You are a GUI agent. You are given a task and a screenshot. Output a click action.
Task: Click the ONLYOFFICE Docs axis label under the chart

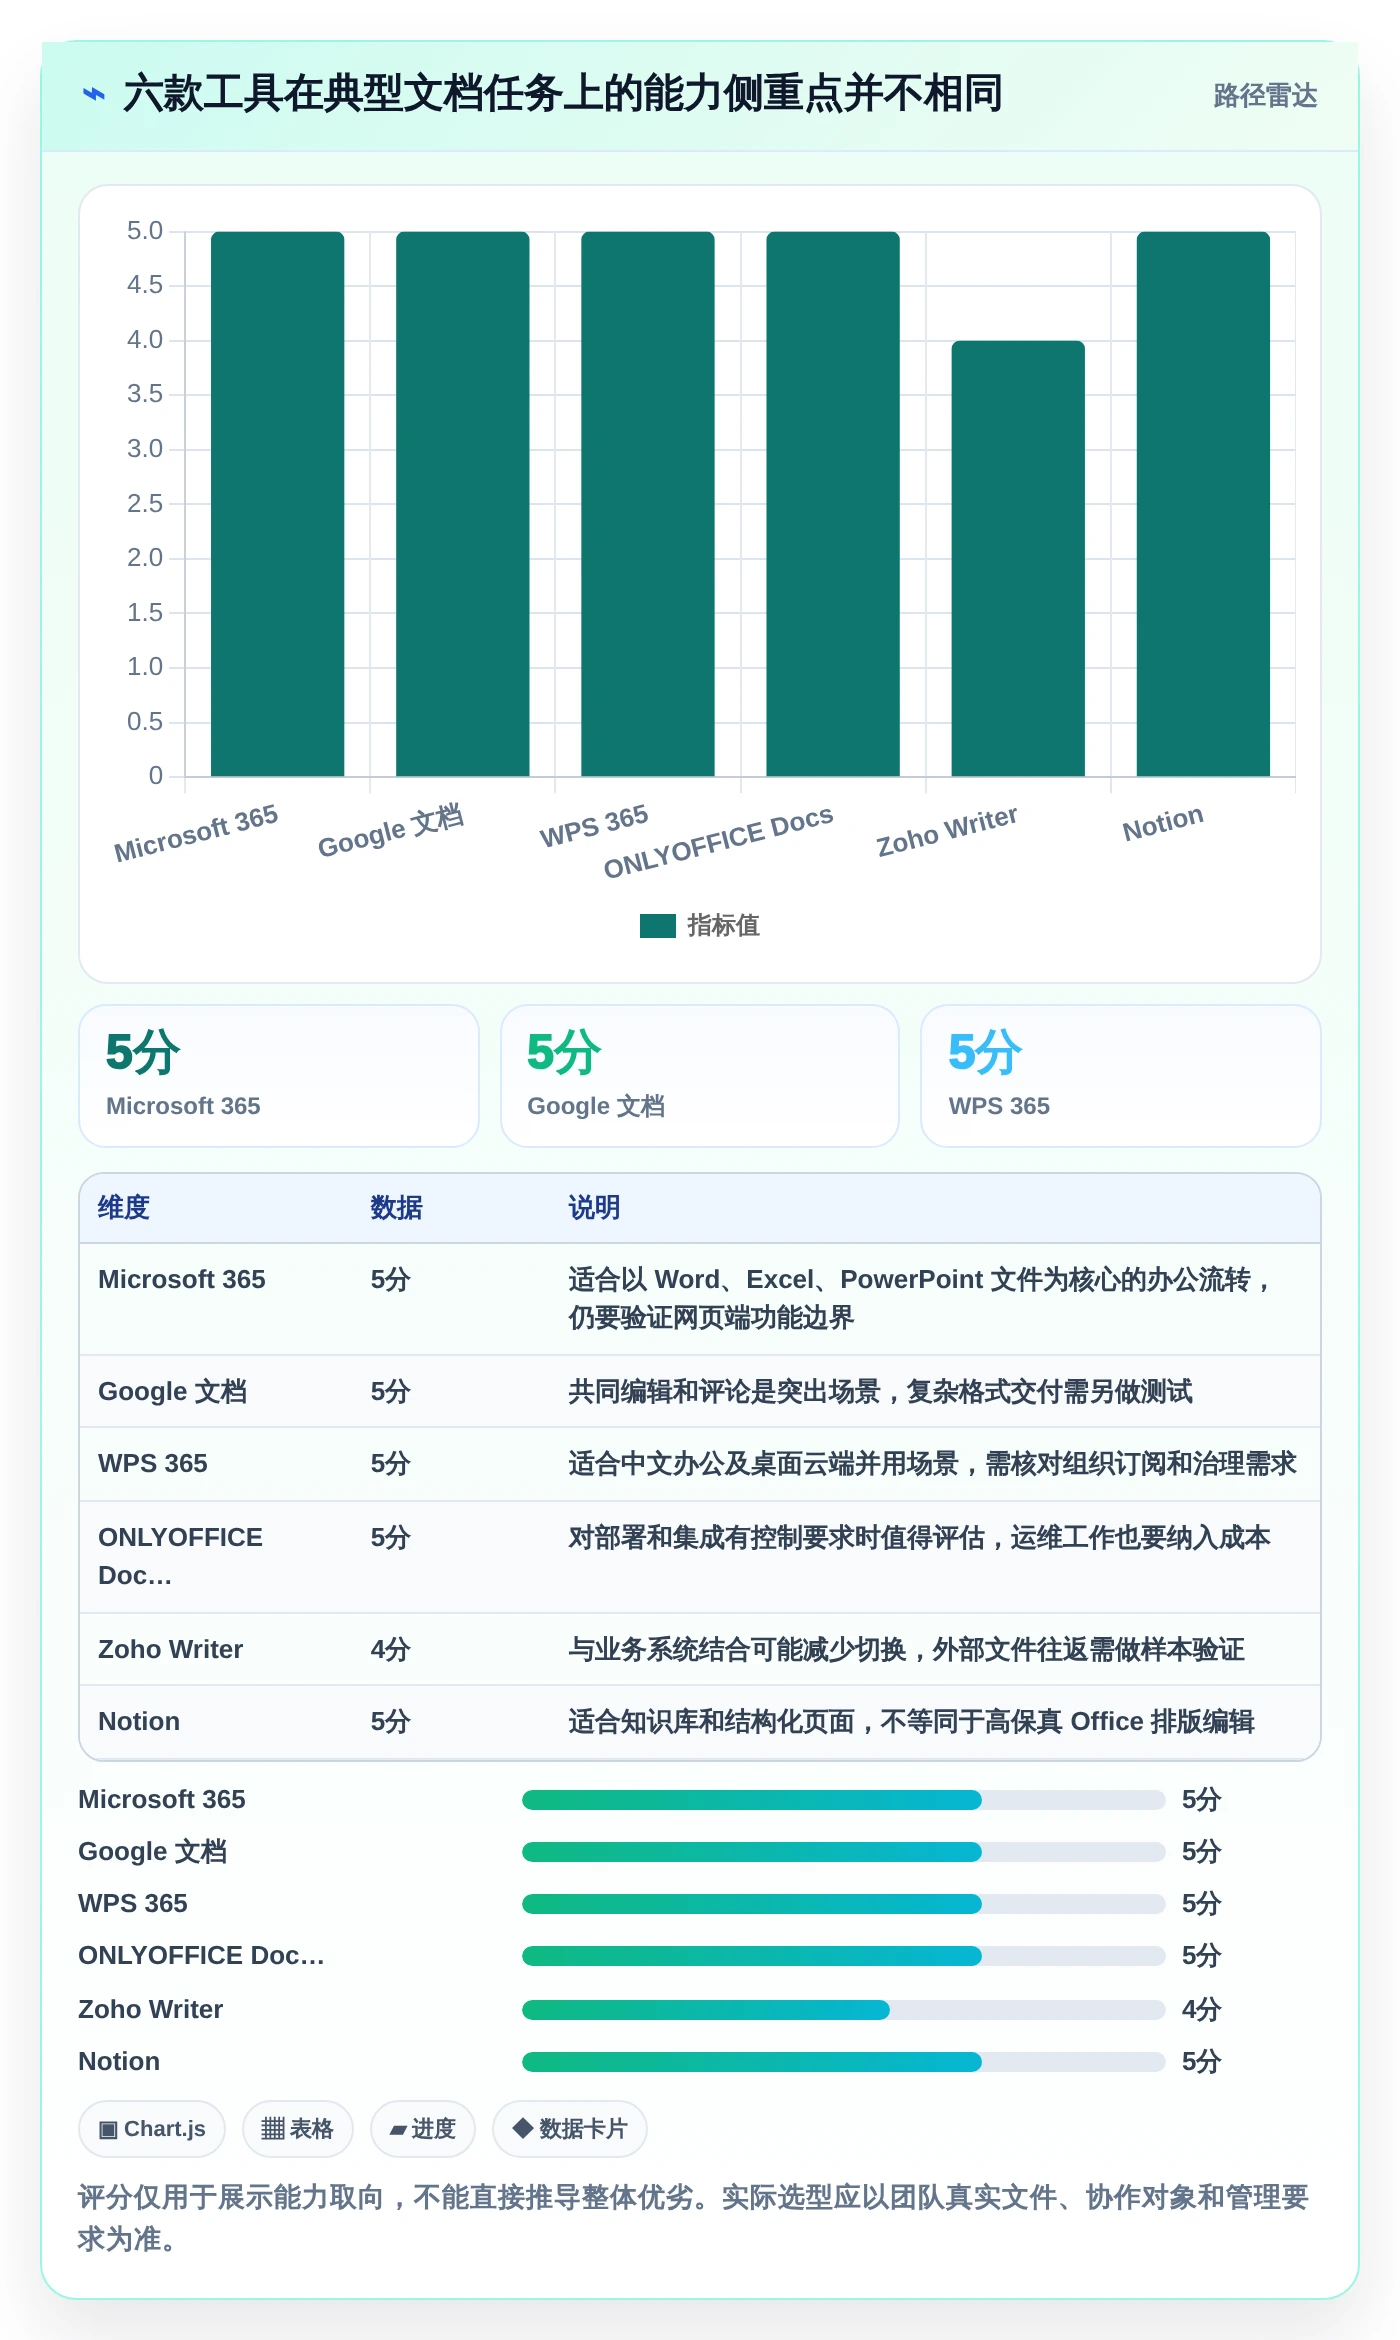pyautogui.click(x=718, y=841)
